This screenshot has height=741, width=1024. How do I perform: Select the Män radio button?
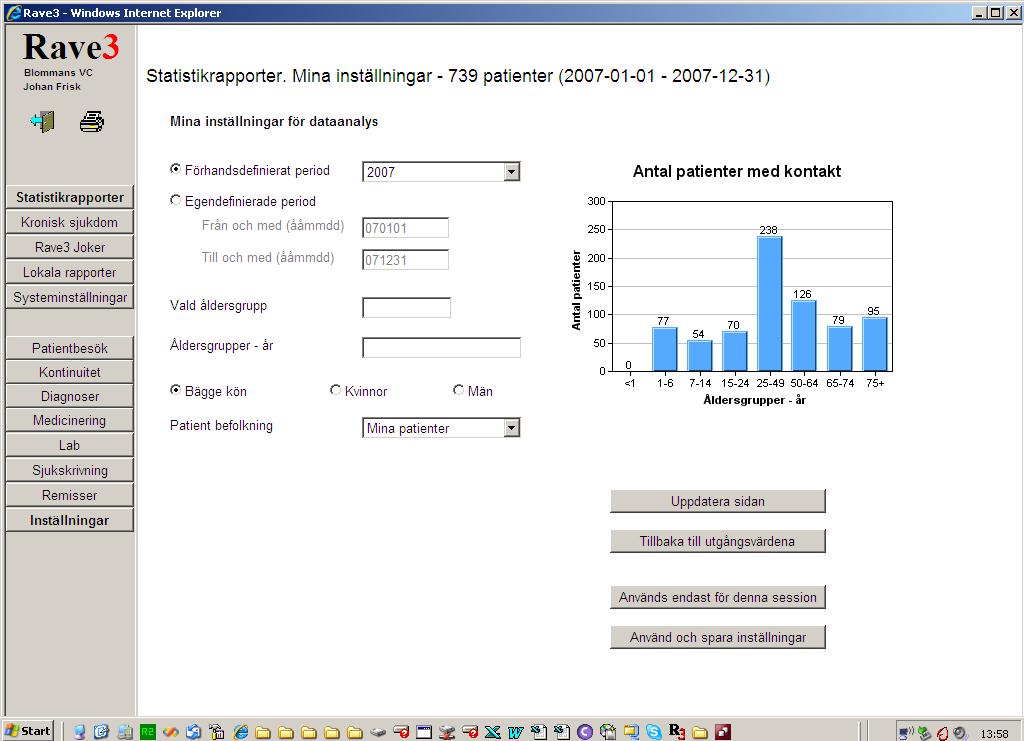click(x=458, y=390)
